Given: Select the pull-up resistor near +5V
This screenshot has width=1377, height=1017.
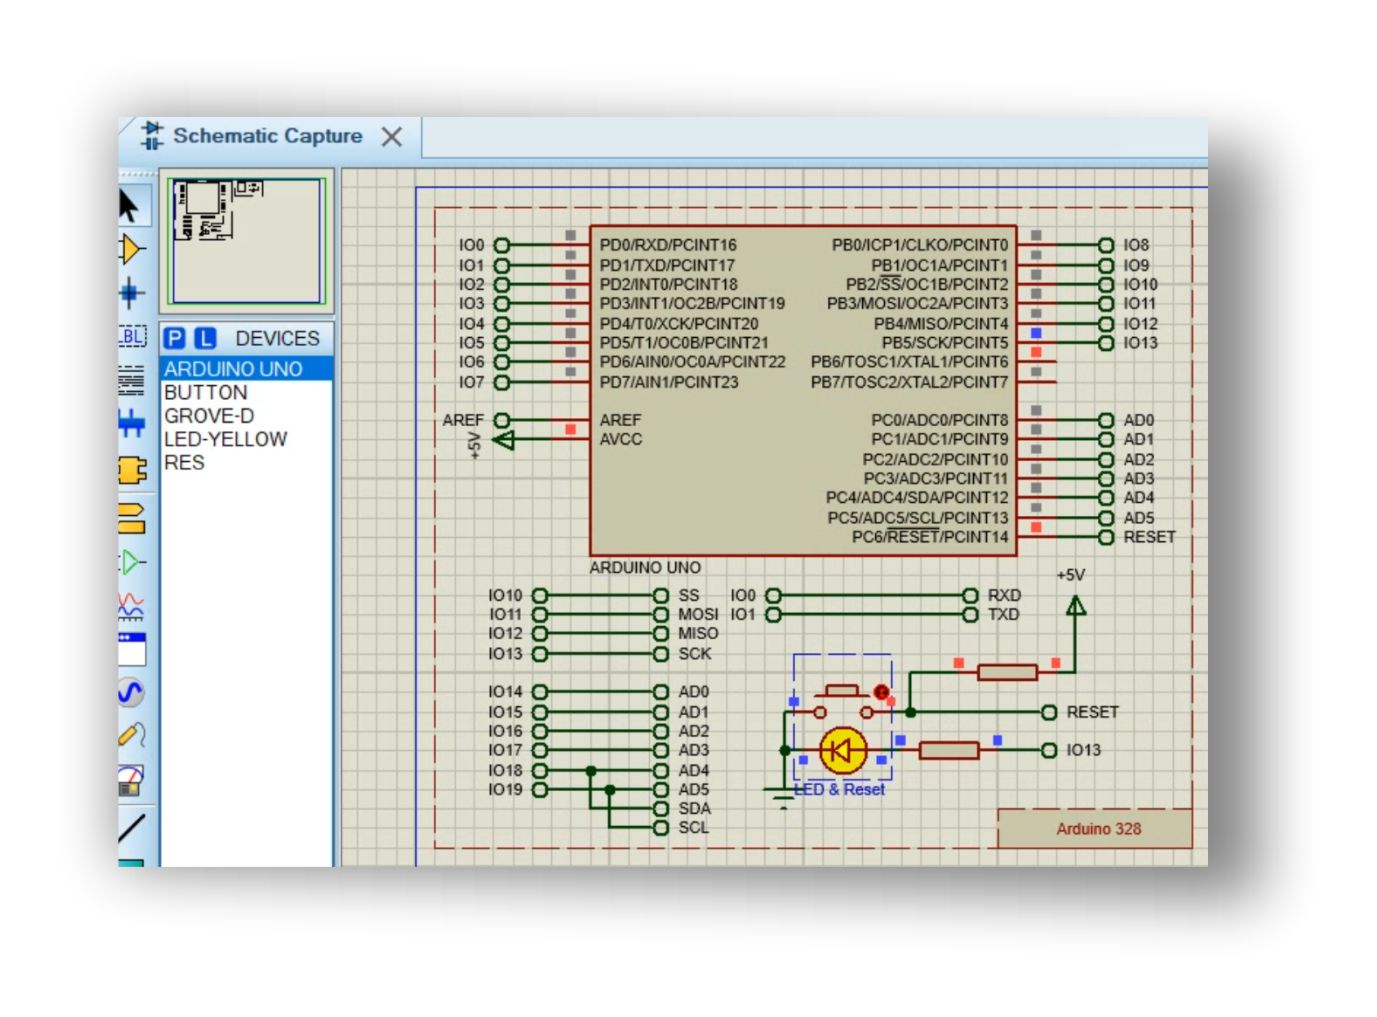Looking at the screenshot, I should coord(1006,672).
